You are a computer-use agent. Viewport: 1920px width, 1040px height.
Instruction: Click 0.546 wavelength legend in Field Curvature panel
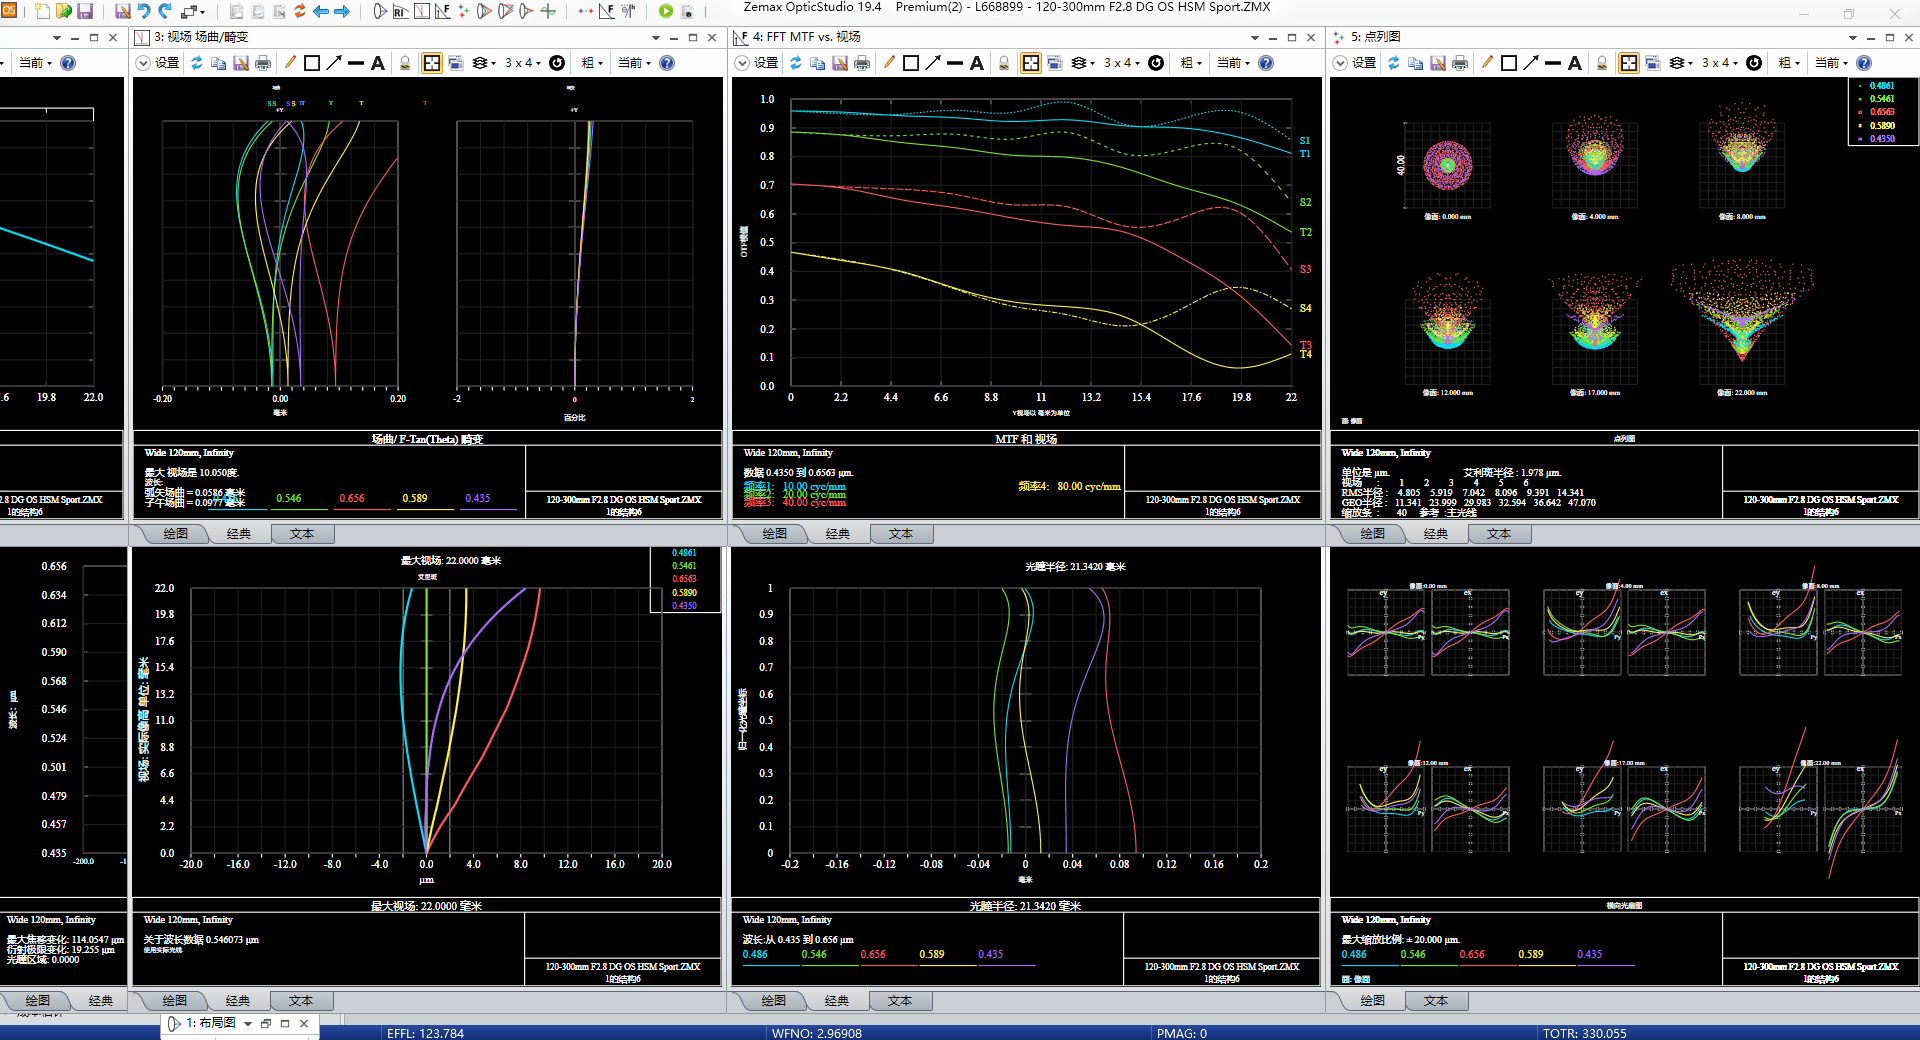pos(289,498)
